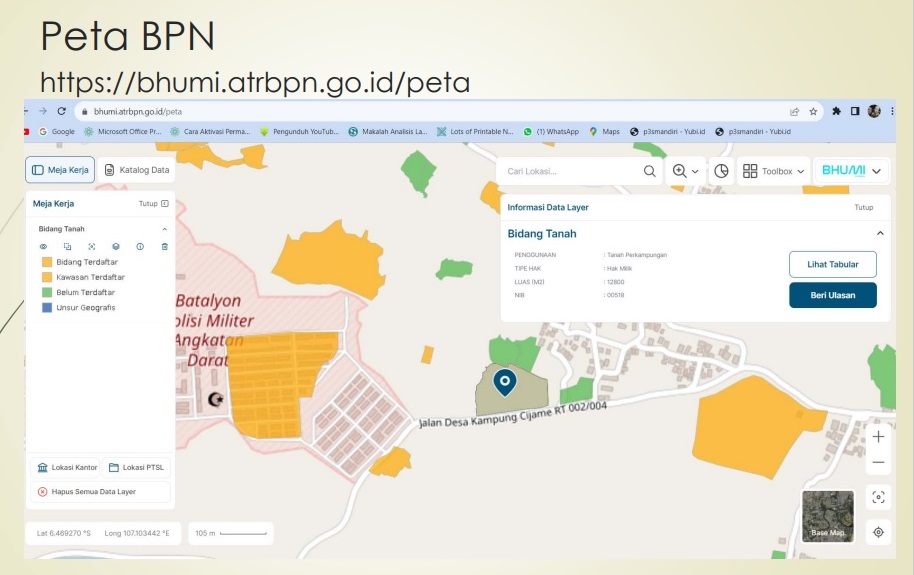
Task: Bookmark page with the star icon
Action: pos(814,112)
